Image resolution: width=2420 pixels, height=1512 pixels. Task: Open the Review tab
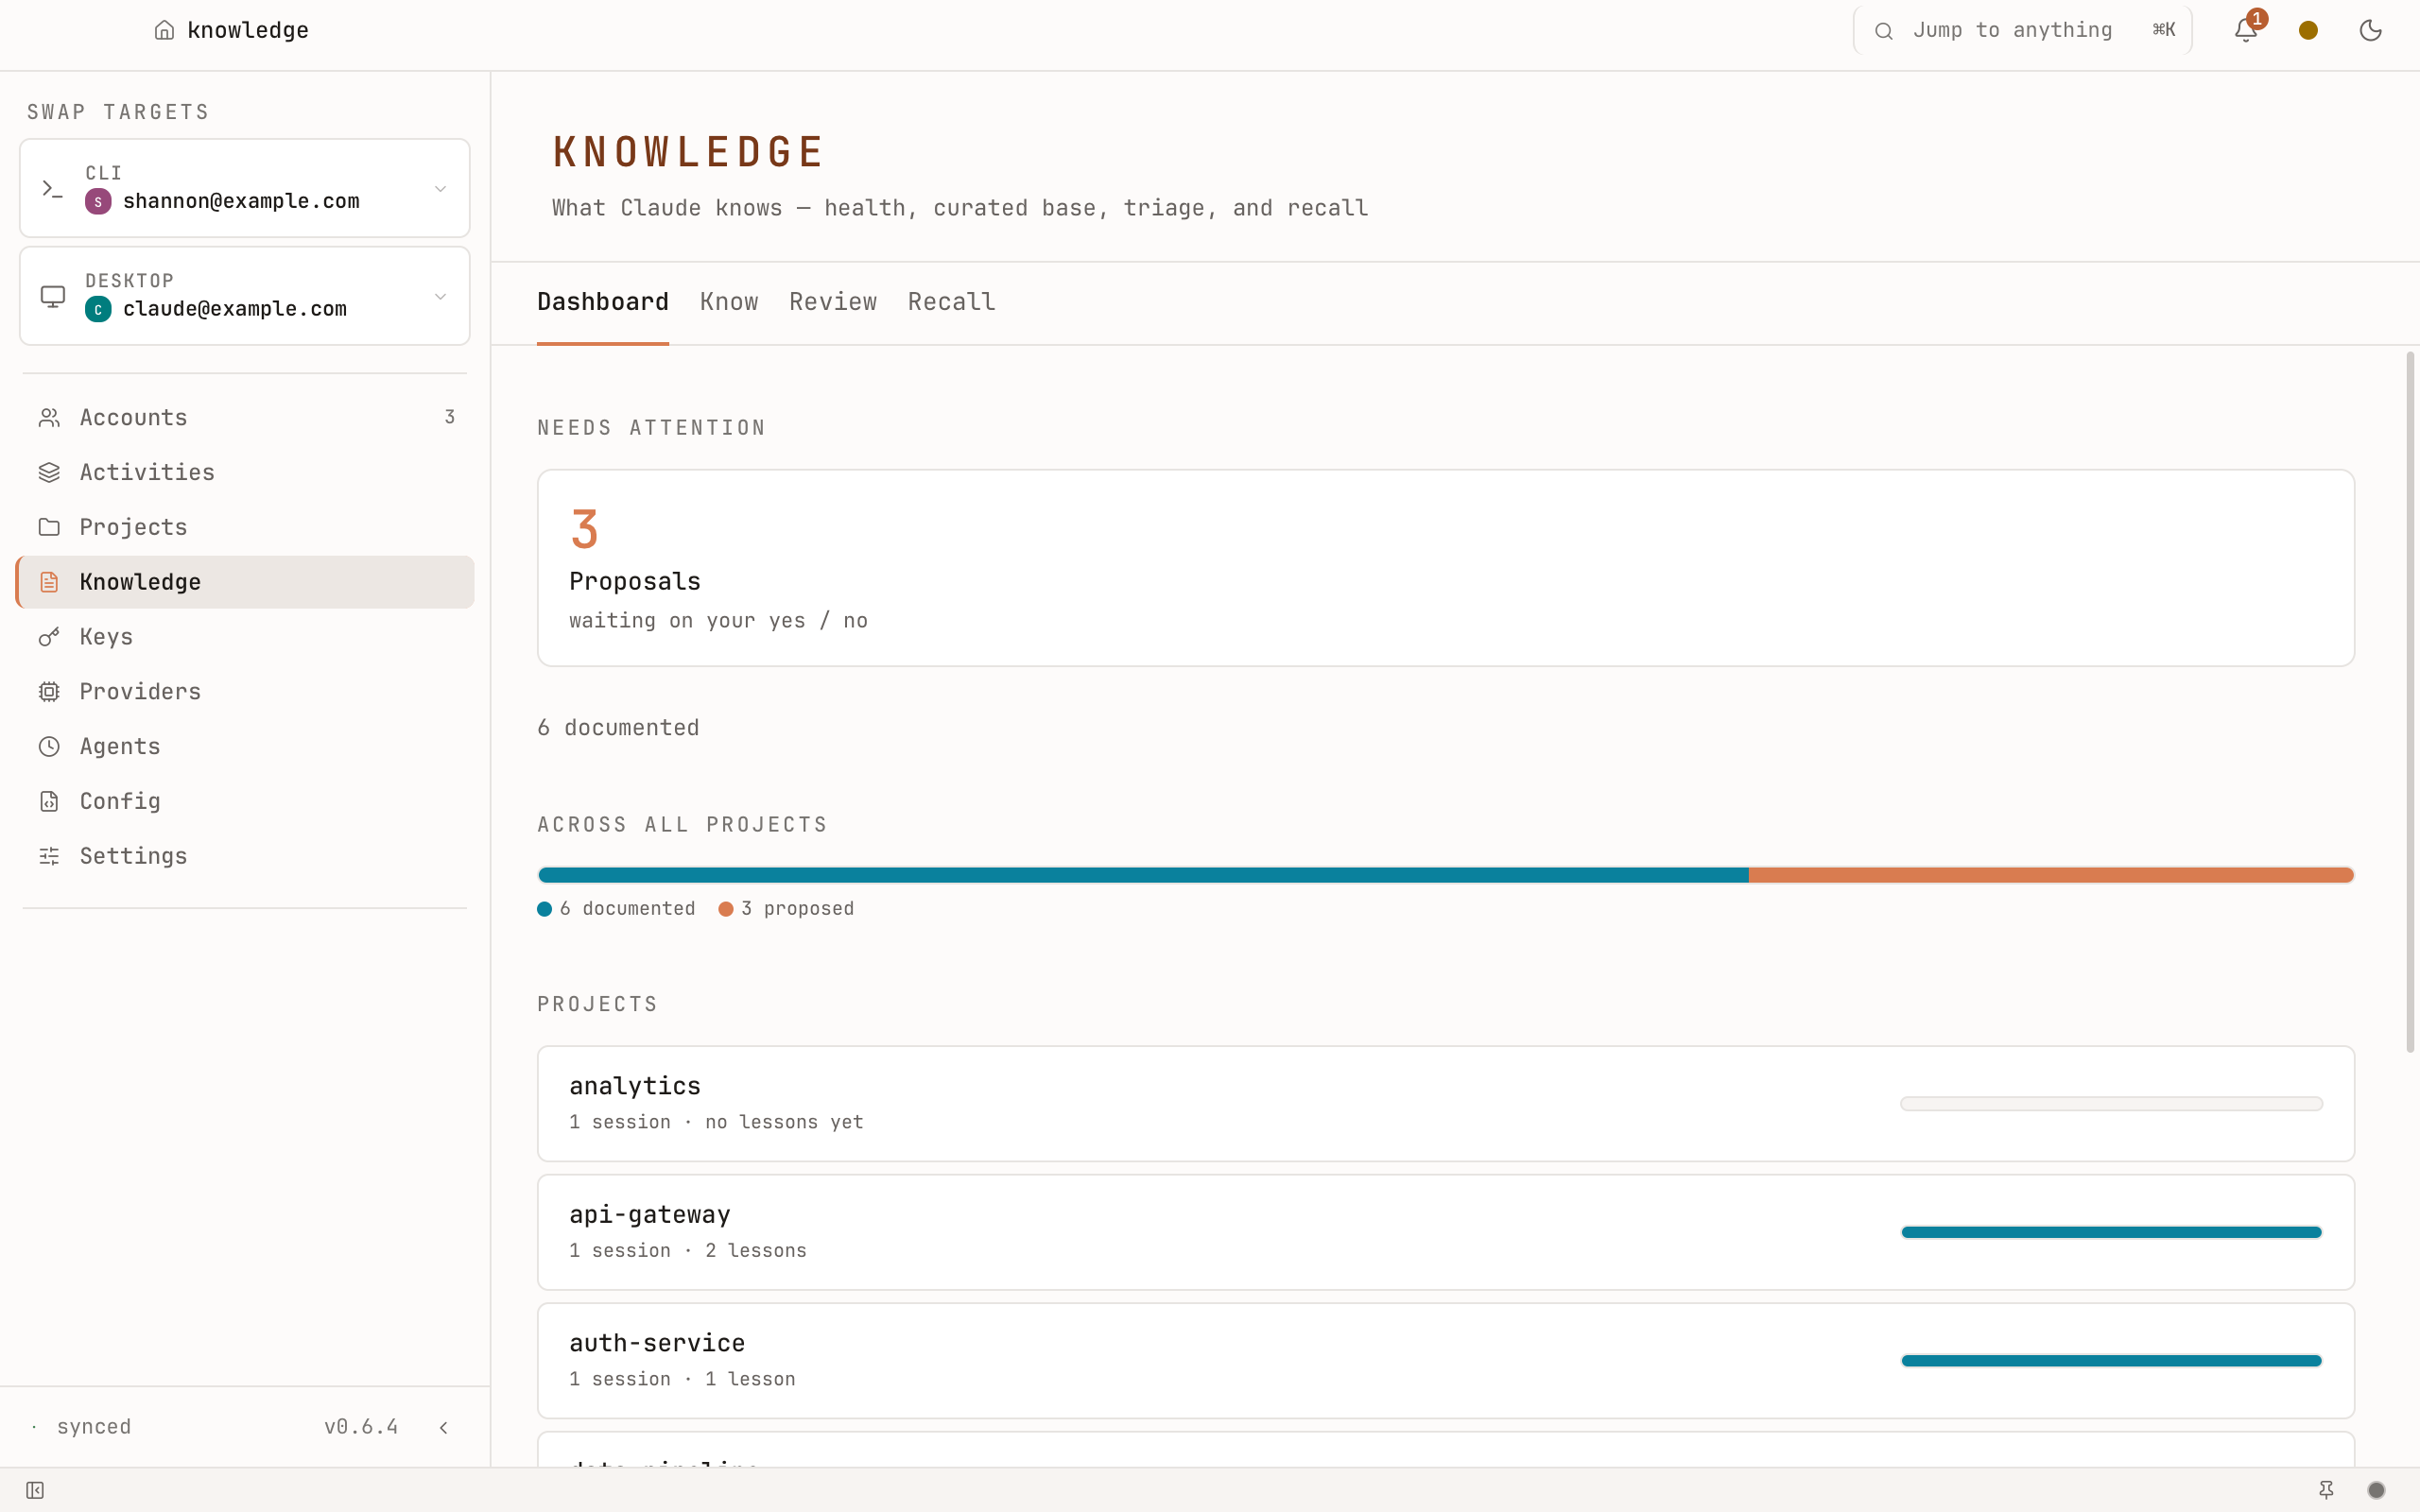833,302
